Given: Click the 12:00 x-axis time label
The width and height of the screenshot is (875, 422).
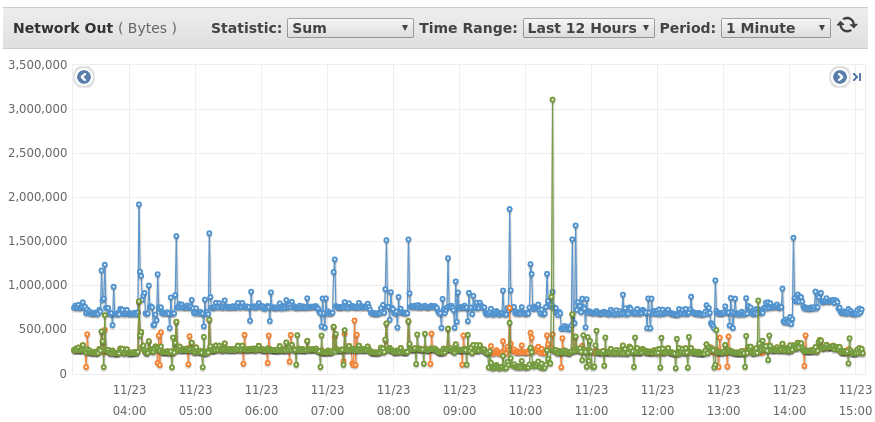Looking at the screenshot, I should [x=657, y=411].
